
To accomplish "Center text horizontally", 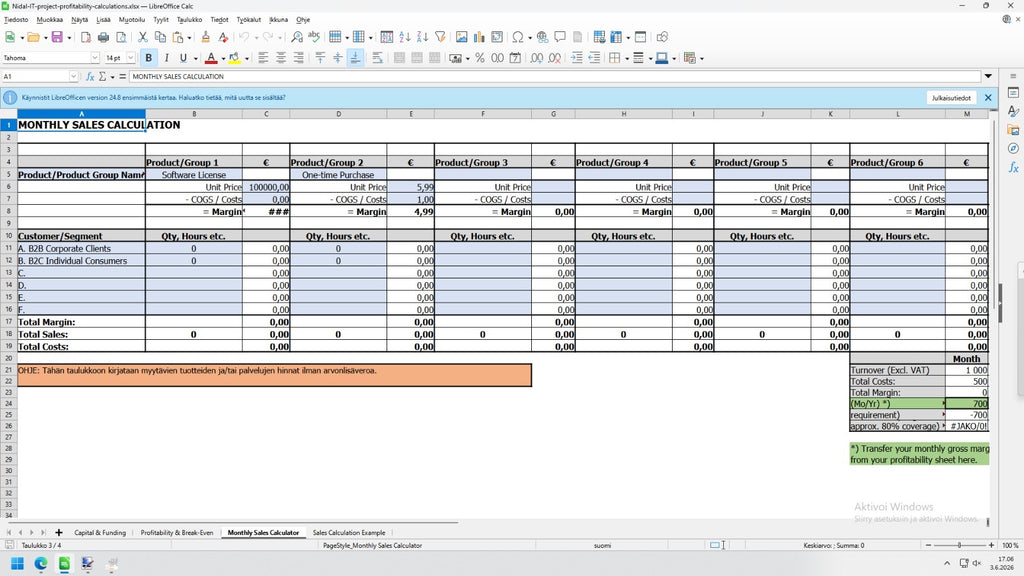I will [x=281, y=58].
